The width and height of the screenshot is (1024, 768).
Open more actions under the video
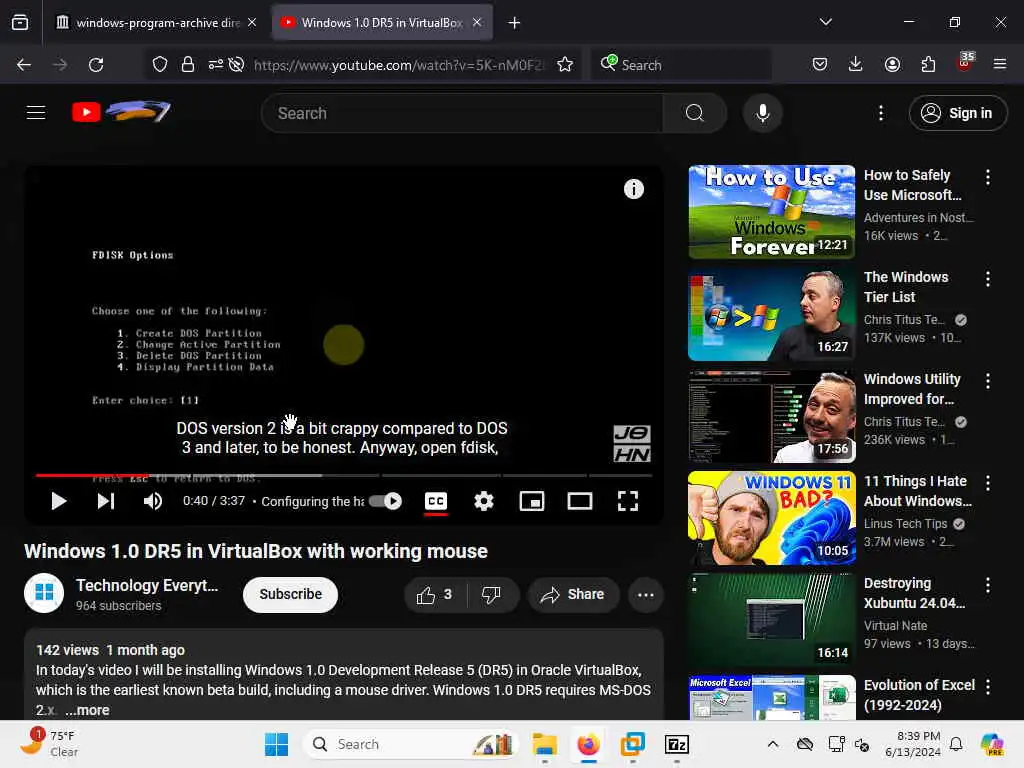tap(645, 595)
